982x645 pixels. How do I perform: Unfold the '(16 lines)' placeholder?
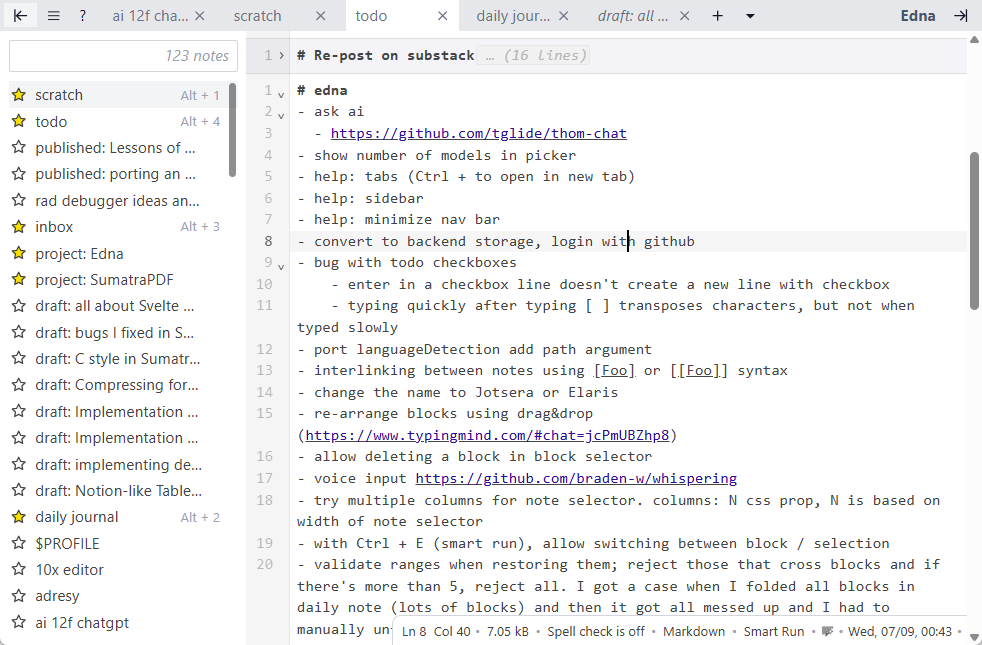(533, 56)
